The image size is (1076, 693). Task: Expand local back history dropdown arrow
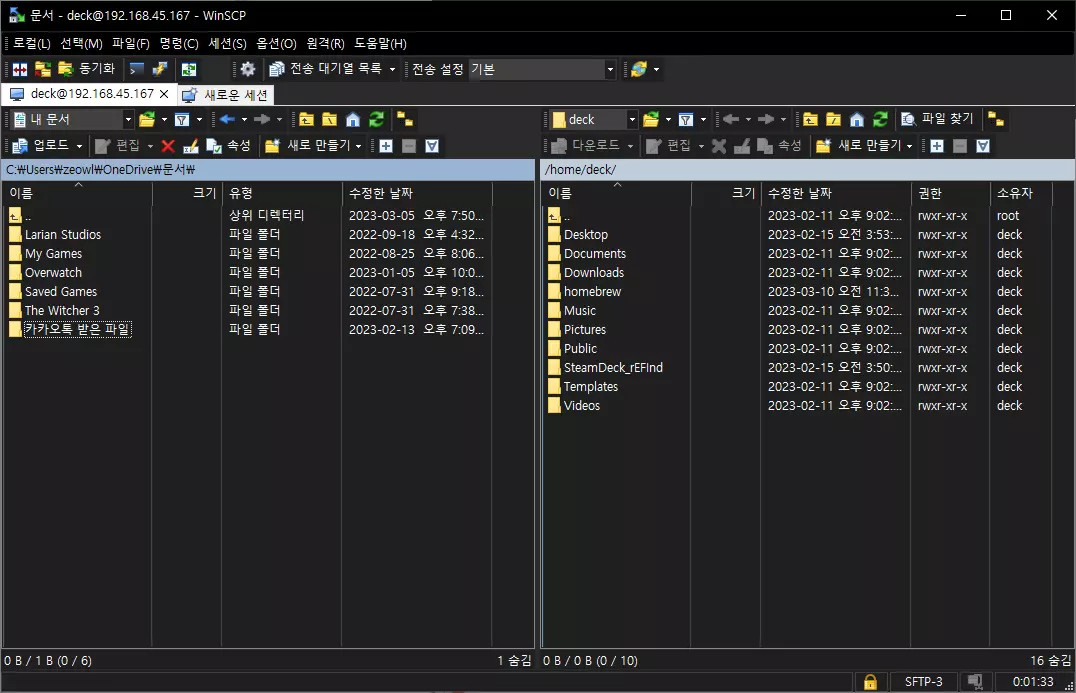[244, 120]
